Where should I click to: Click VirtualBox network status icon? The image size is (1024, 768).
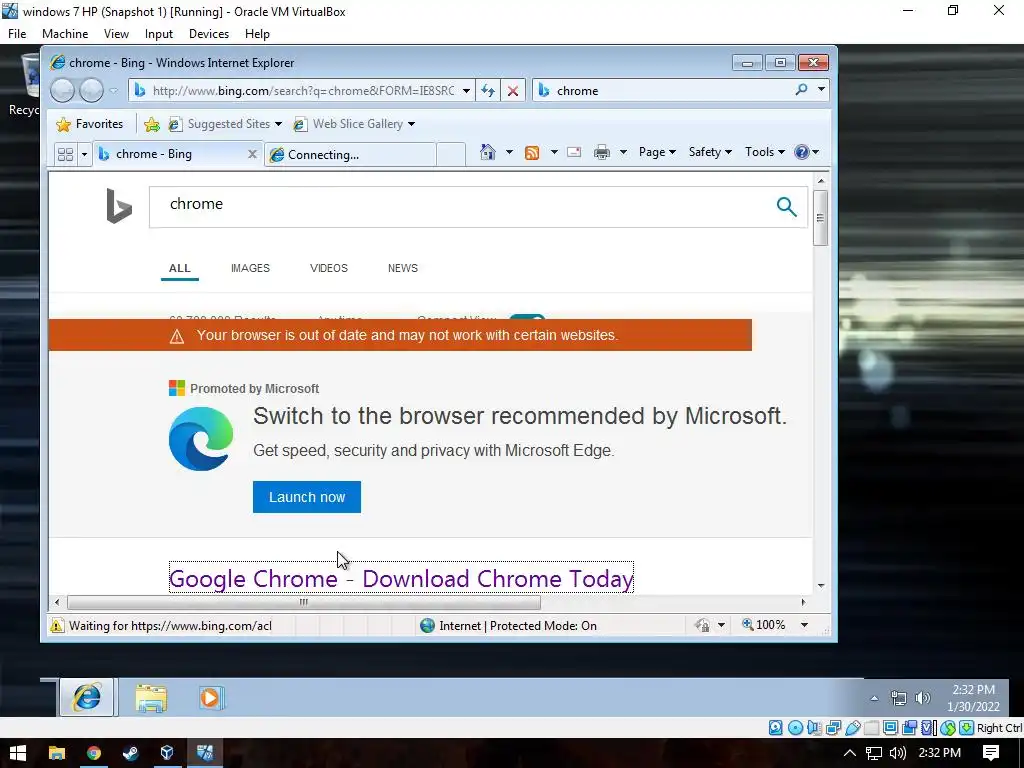833,728
